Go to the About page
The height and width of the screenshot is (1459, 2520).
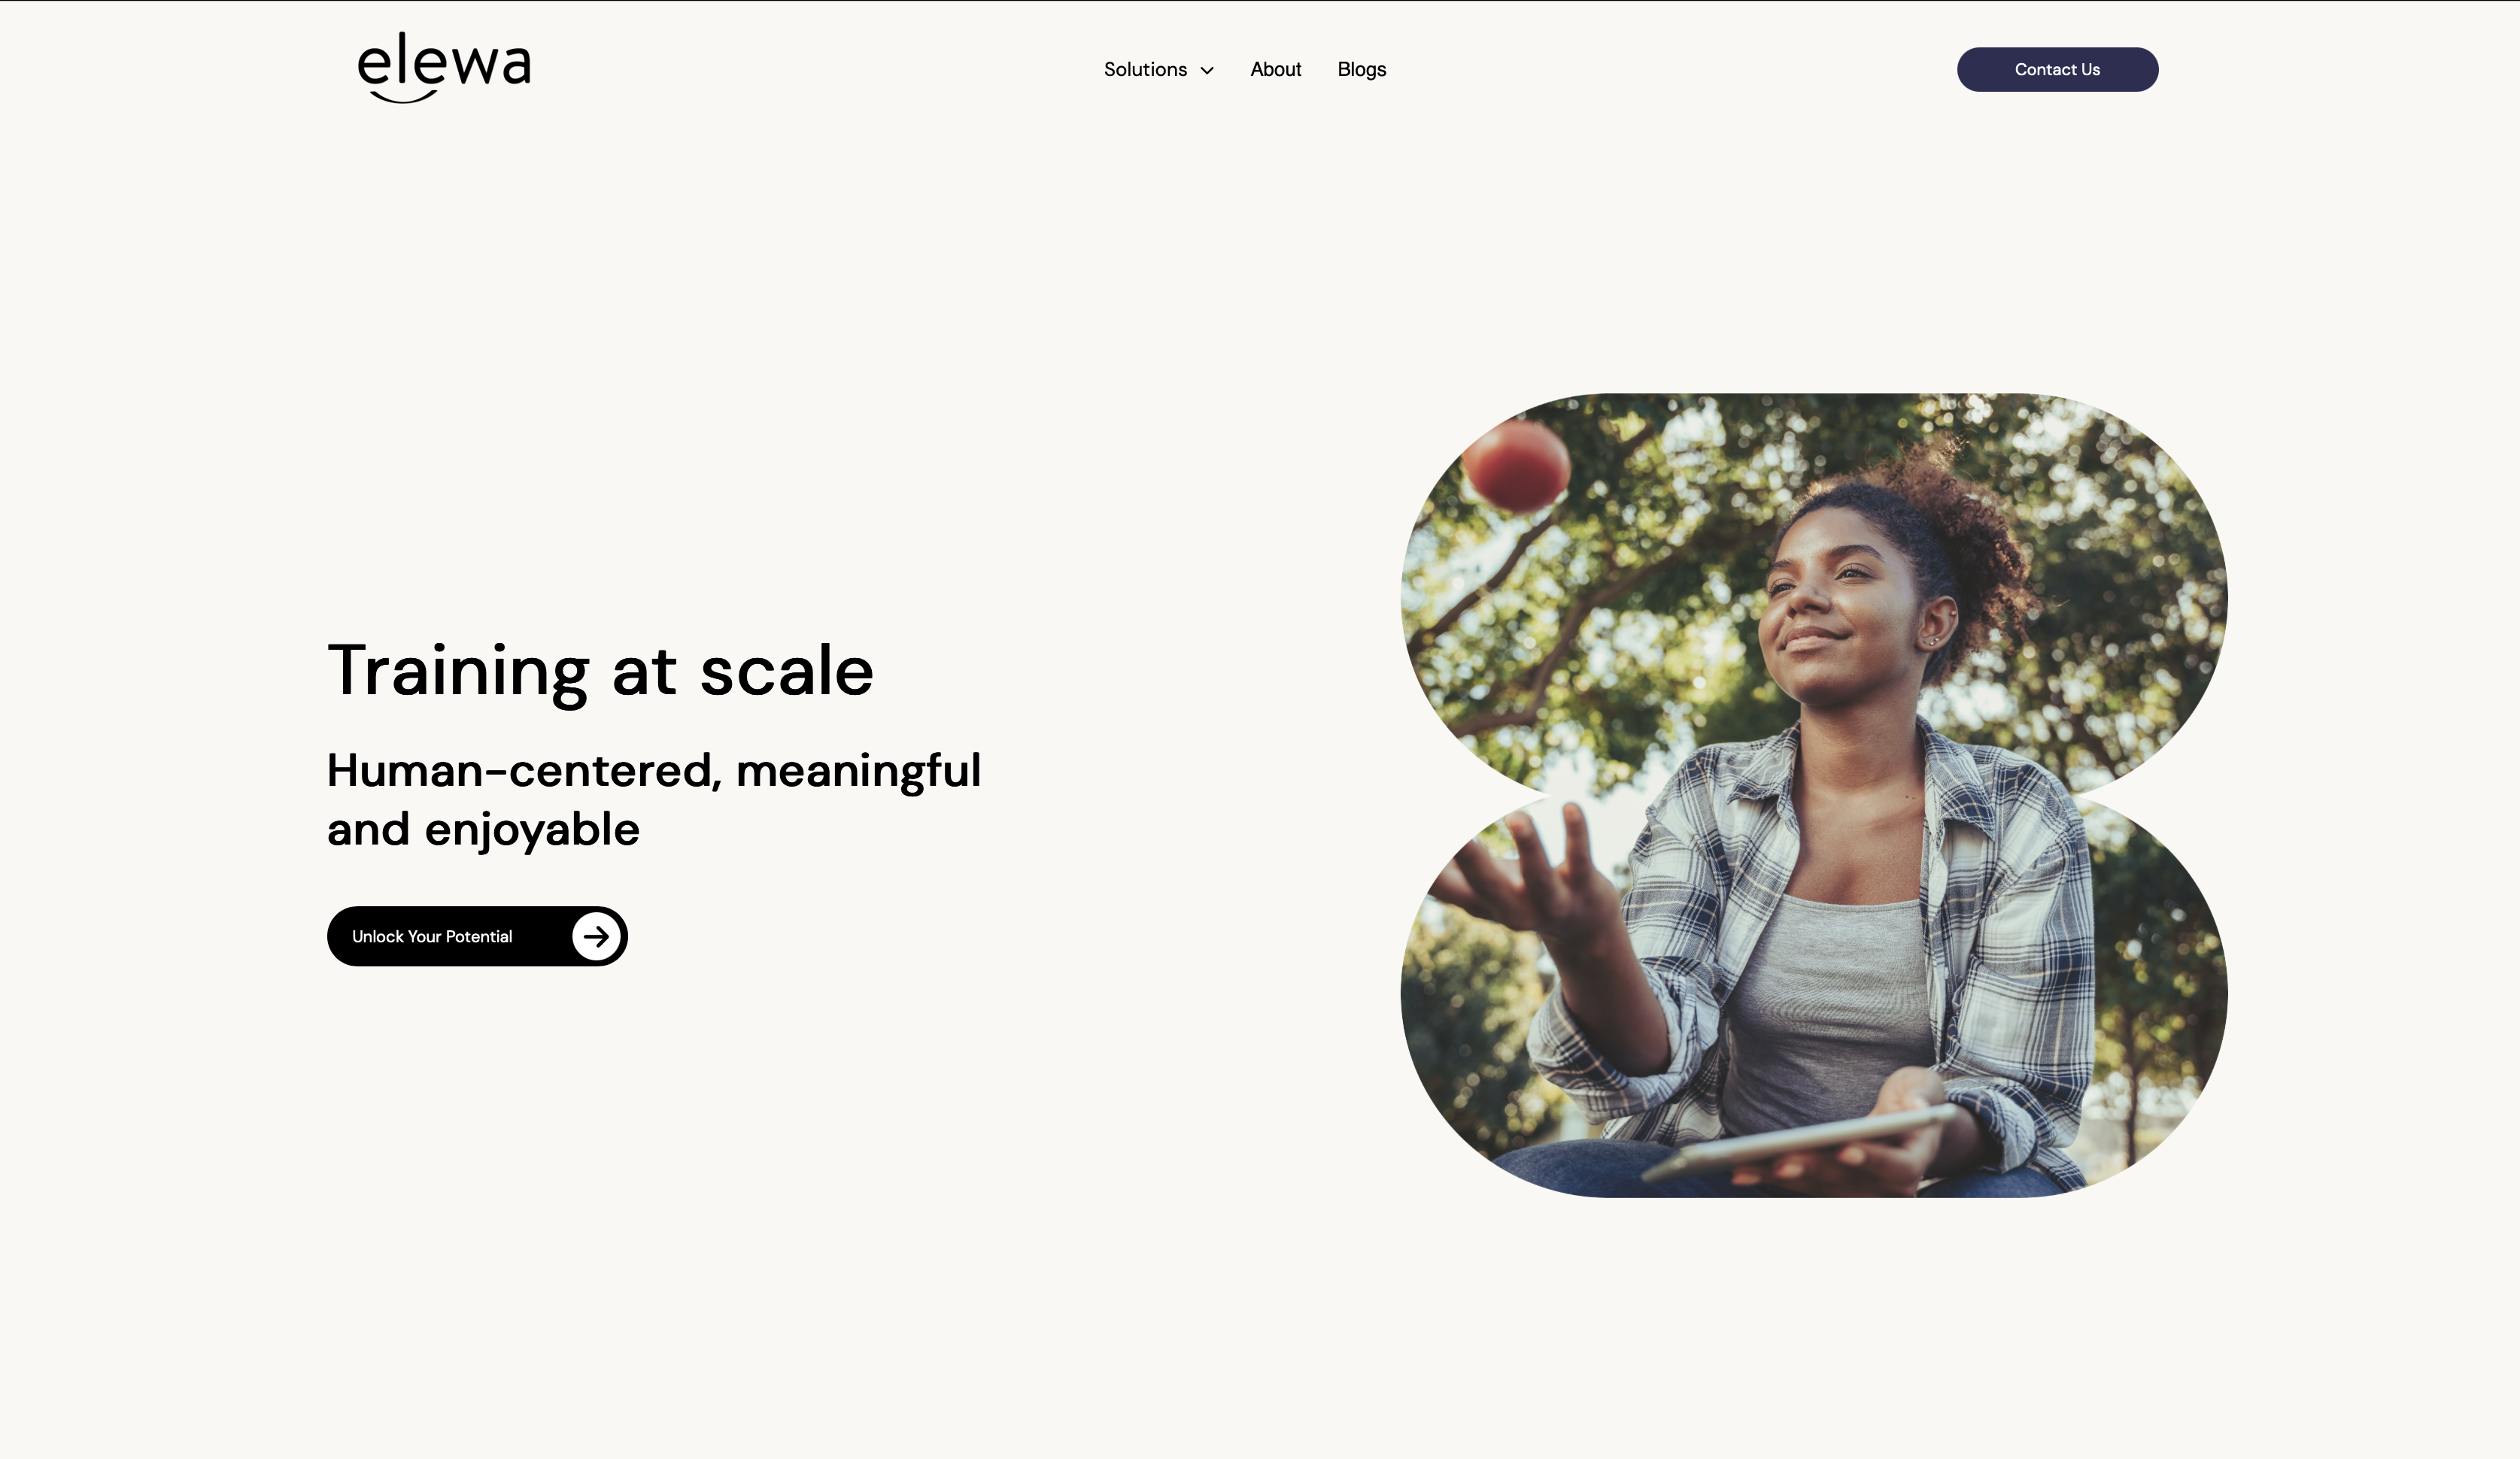(x=1275, y=70)
